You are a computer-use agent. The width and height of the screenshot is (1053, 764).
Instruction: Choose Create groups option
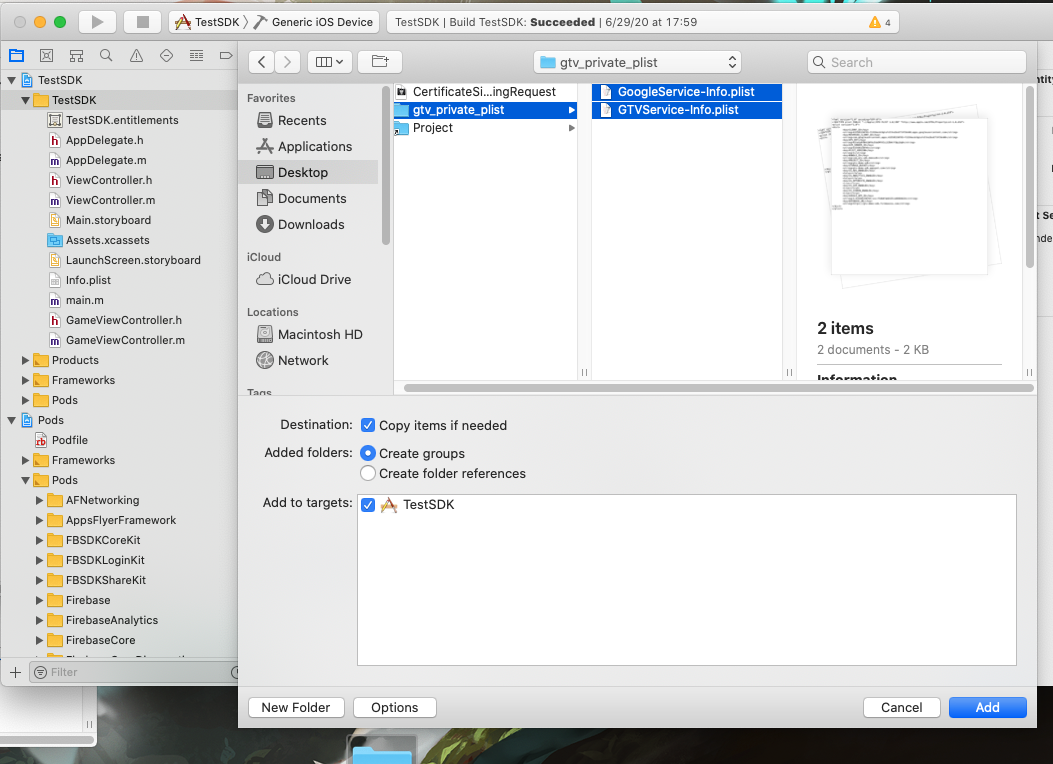[367, 453]
